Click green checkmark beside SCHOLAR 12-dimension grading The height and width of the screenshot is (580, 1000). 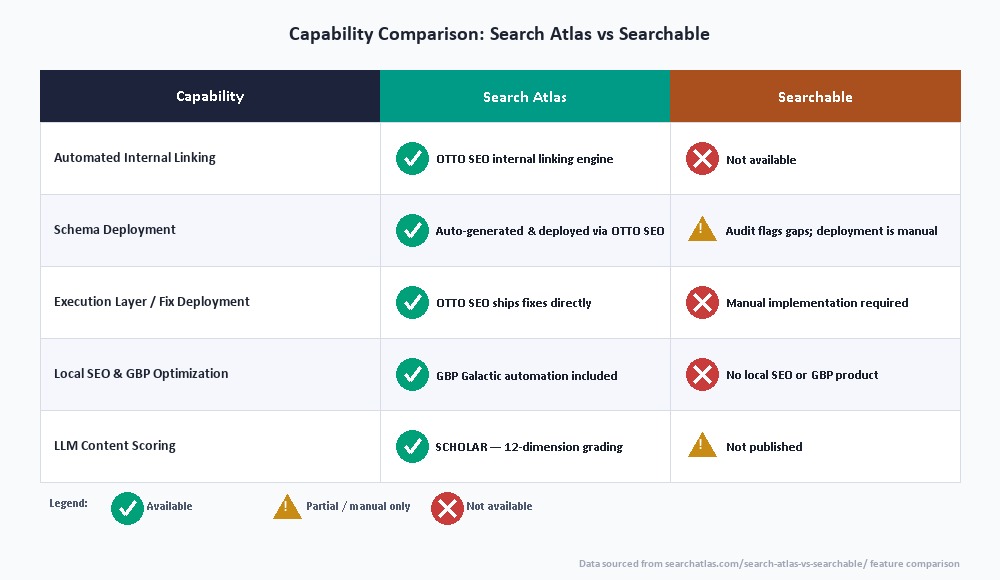click(x=412, y=447)
